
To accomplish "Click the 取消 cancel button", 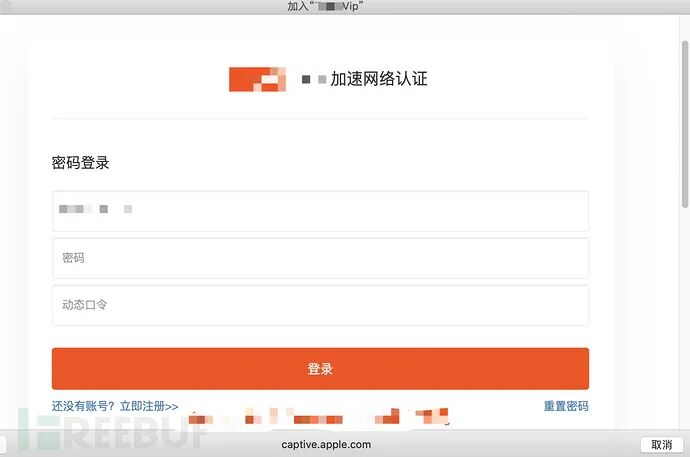I will coord(661,445).
